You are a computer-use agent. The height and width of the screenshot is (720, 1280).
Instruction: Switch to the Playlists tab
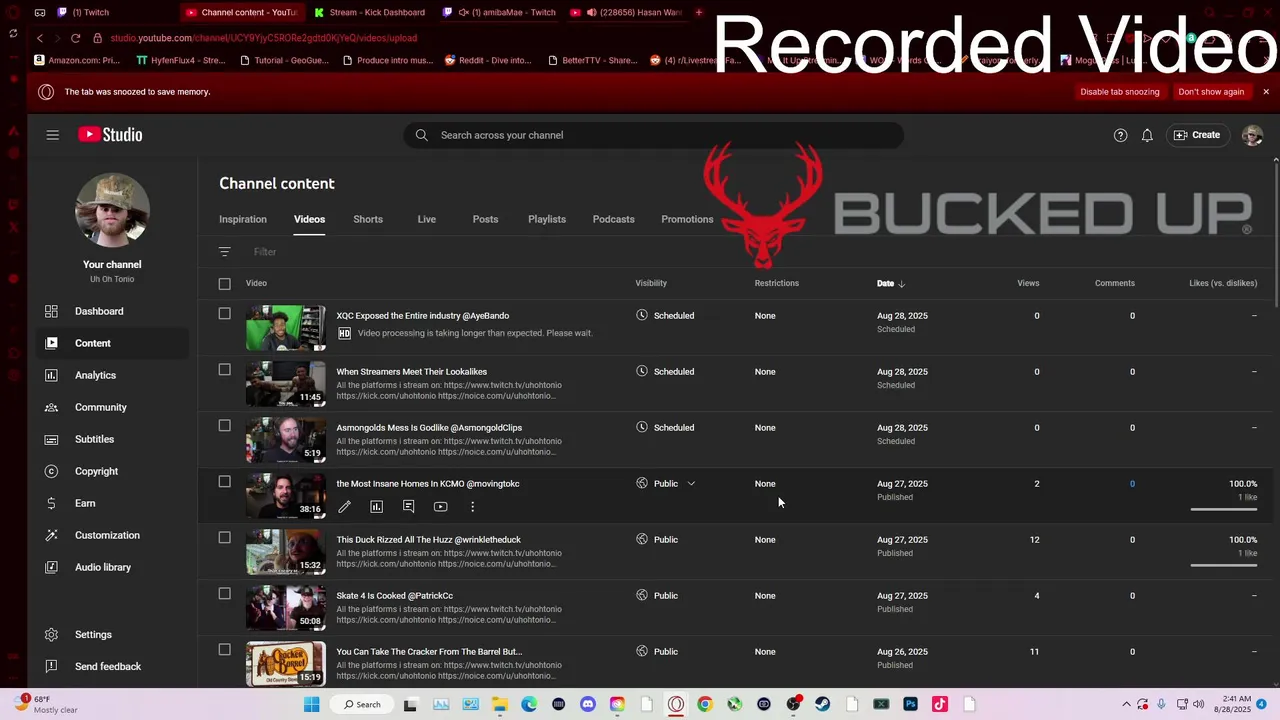pos(547,219)
